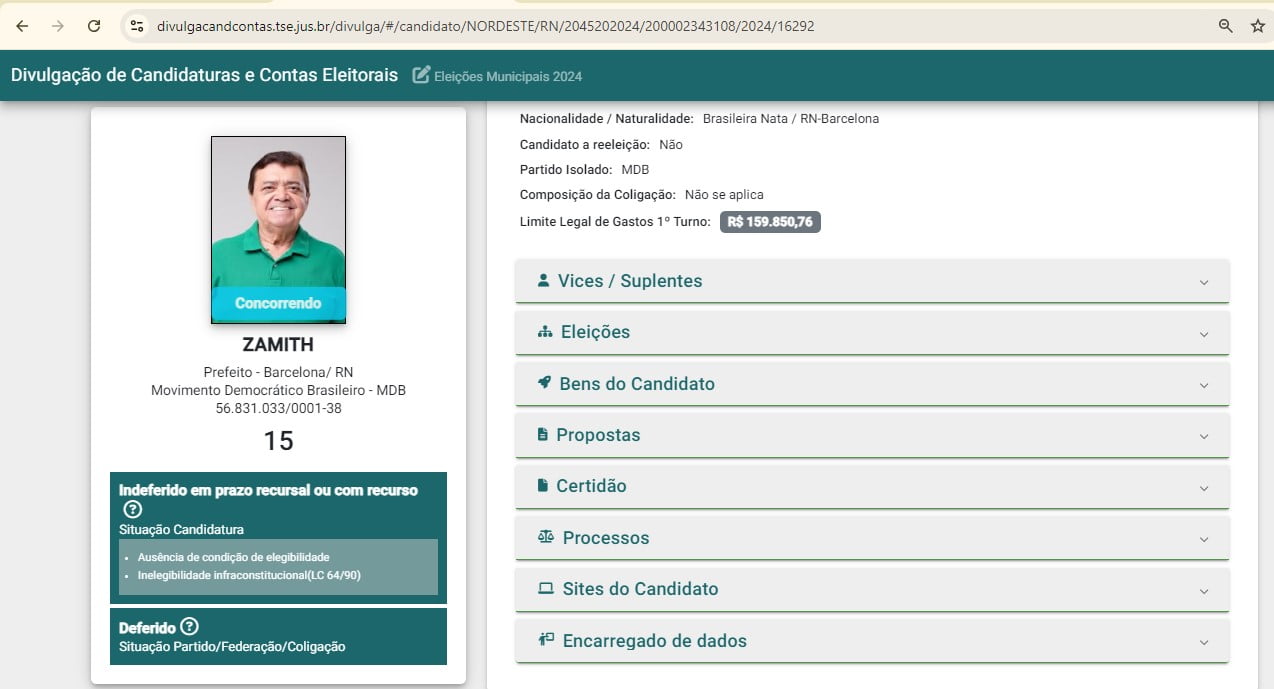Reload the page with refresh icon
The width and height of the screenshot is (1274, 689).
click(94, 26)
